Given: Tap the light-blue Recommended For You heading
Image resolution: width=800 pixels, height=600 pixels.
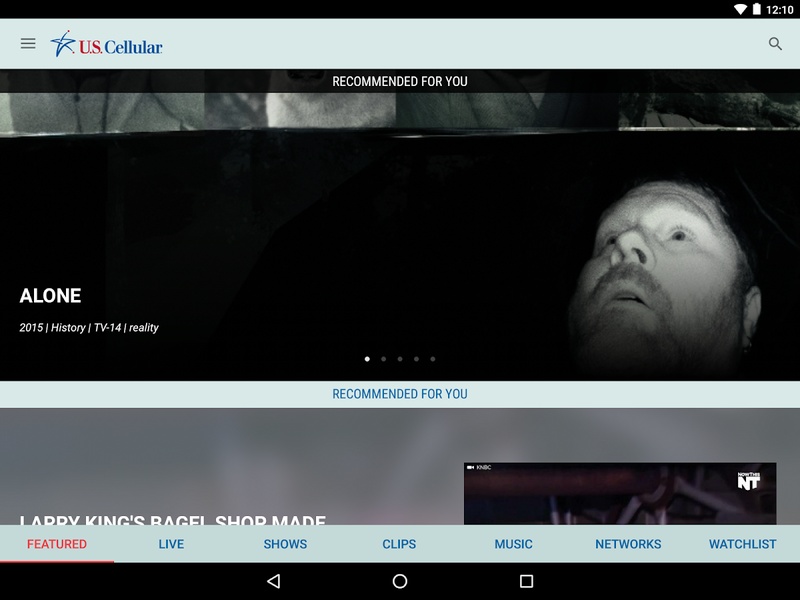Looking at the screenshot, I should (400, 394).
